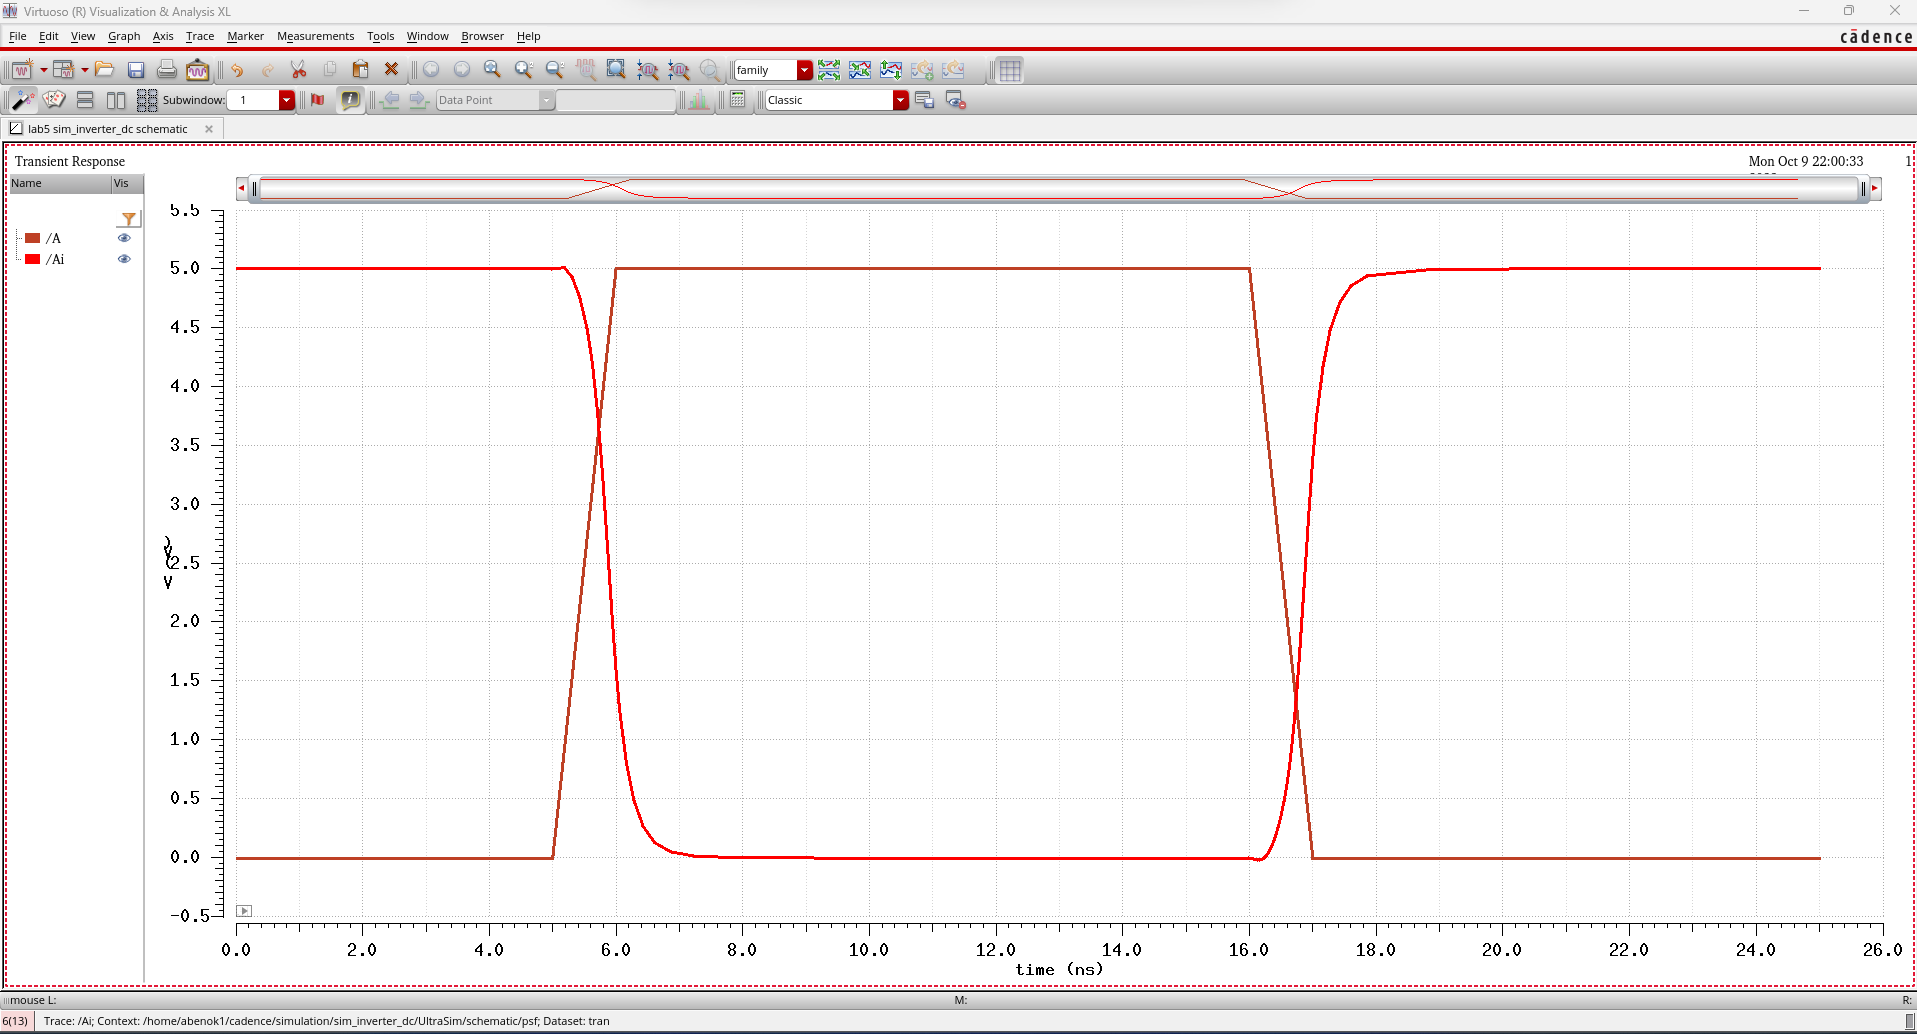This screenshot has height=1034, width=1917.
Task: Activate the zoom magnifier tool
Action: [x=492, y=70]
